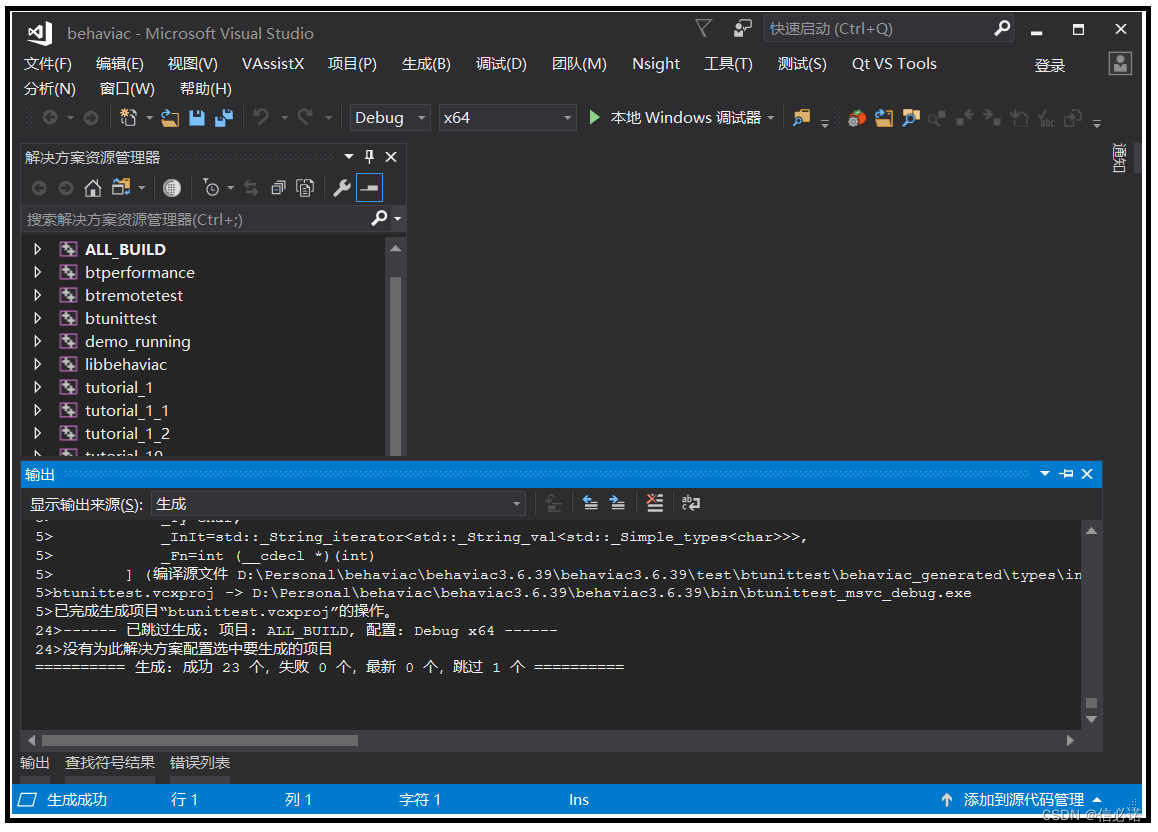The width and height of the screenshot is (1158, 832).
Task: Click the notifications filter flag icon
Action: pyautogui.click(x=704, y=29)
